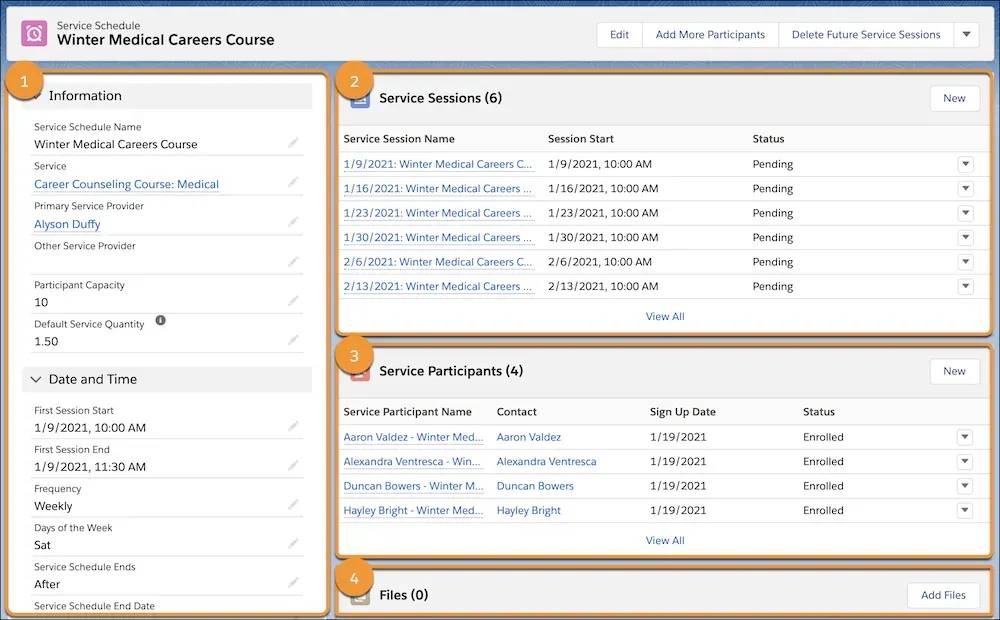The height and width of the screenshot is (620, 1000).
Task: Open the Career Counseling Course: Medical link
Action: 126,184
